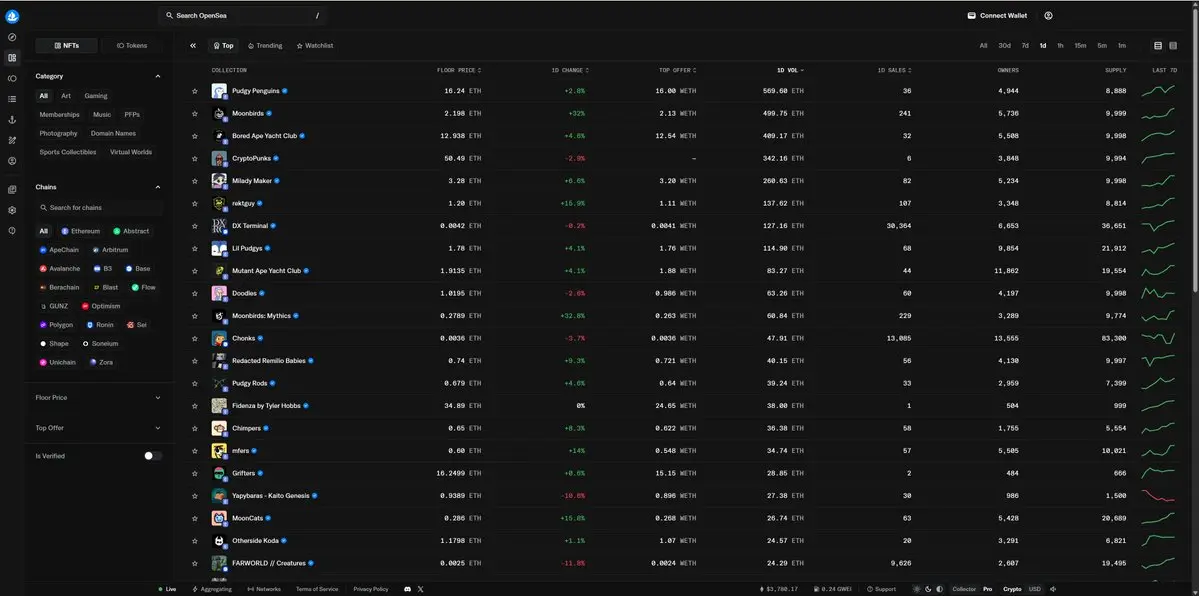Open the studio pencil icon in sidebar
The width and height of the screenshot is (1199, 596).
(x=12, y=141)
